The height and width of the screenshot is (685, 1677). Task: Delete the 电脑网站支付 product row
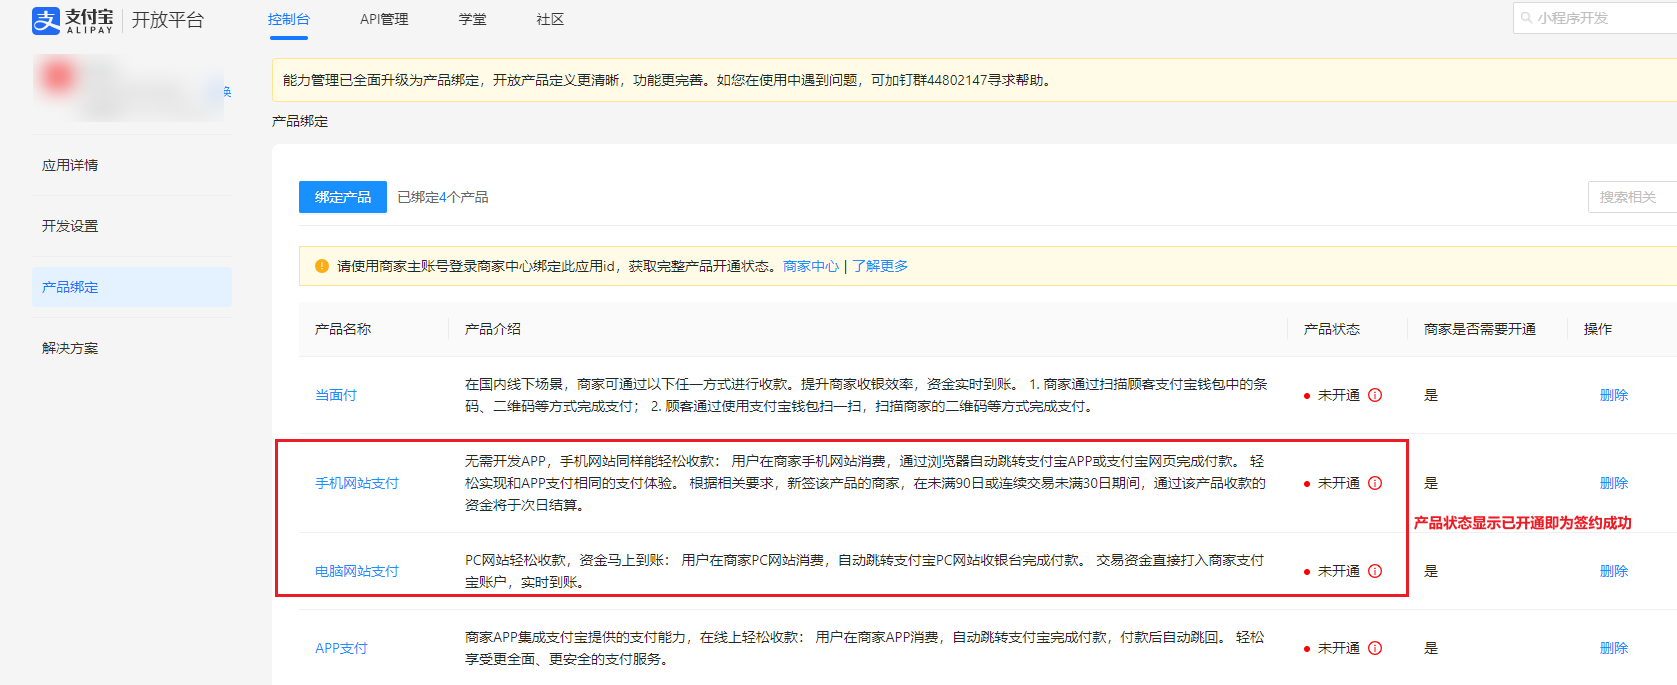tap(1614, 571)
